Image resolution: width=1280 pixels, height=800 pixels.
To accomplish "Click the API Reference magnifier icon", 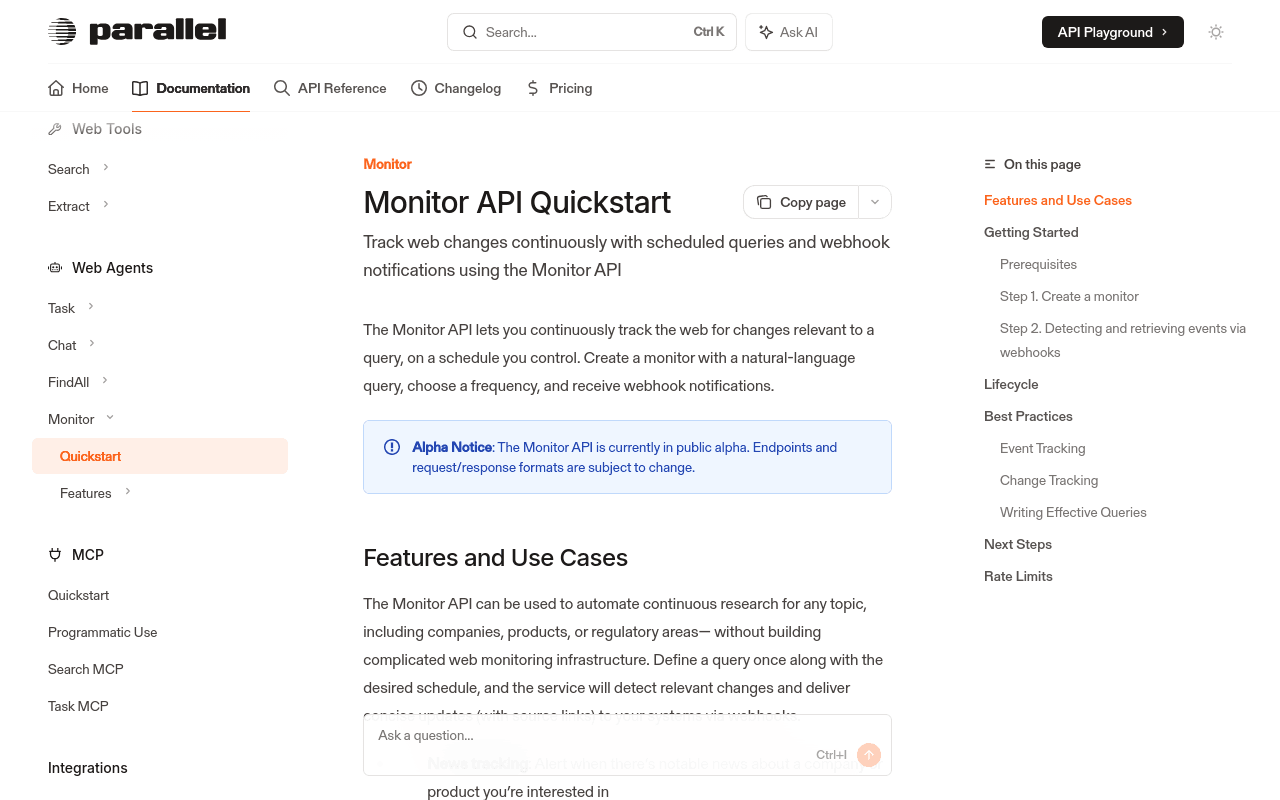I will coord(282,88).
